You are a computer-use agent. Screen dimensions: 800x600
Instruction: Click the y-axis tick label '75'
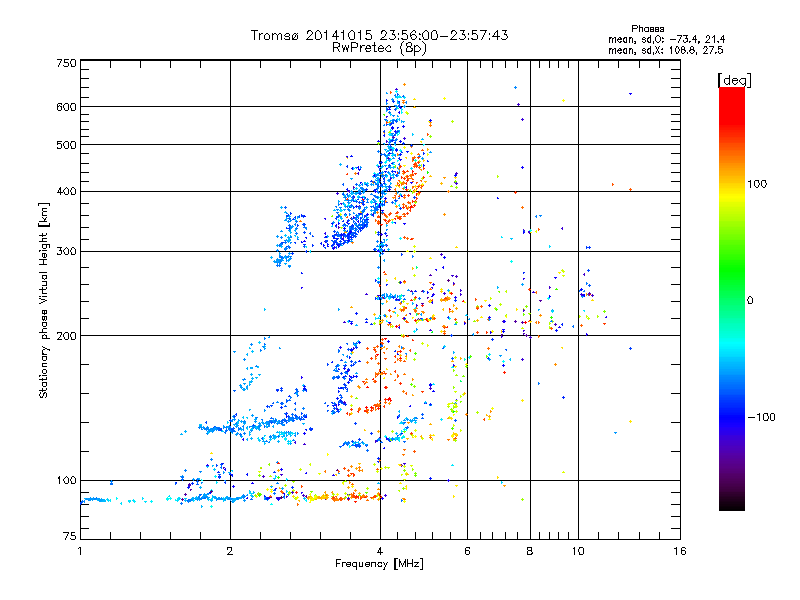point(70,536)
